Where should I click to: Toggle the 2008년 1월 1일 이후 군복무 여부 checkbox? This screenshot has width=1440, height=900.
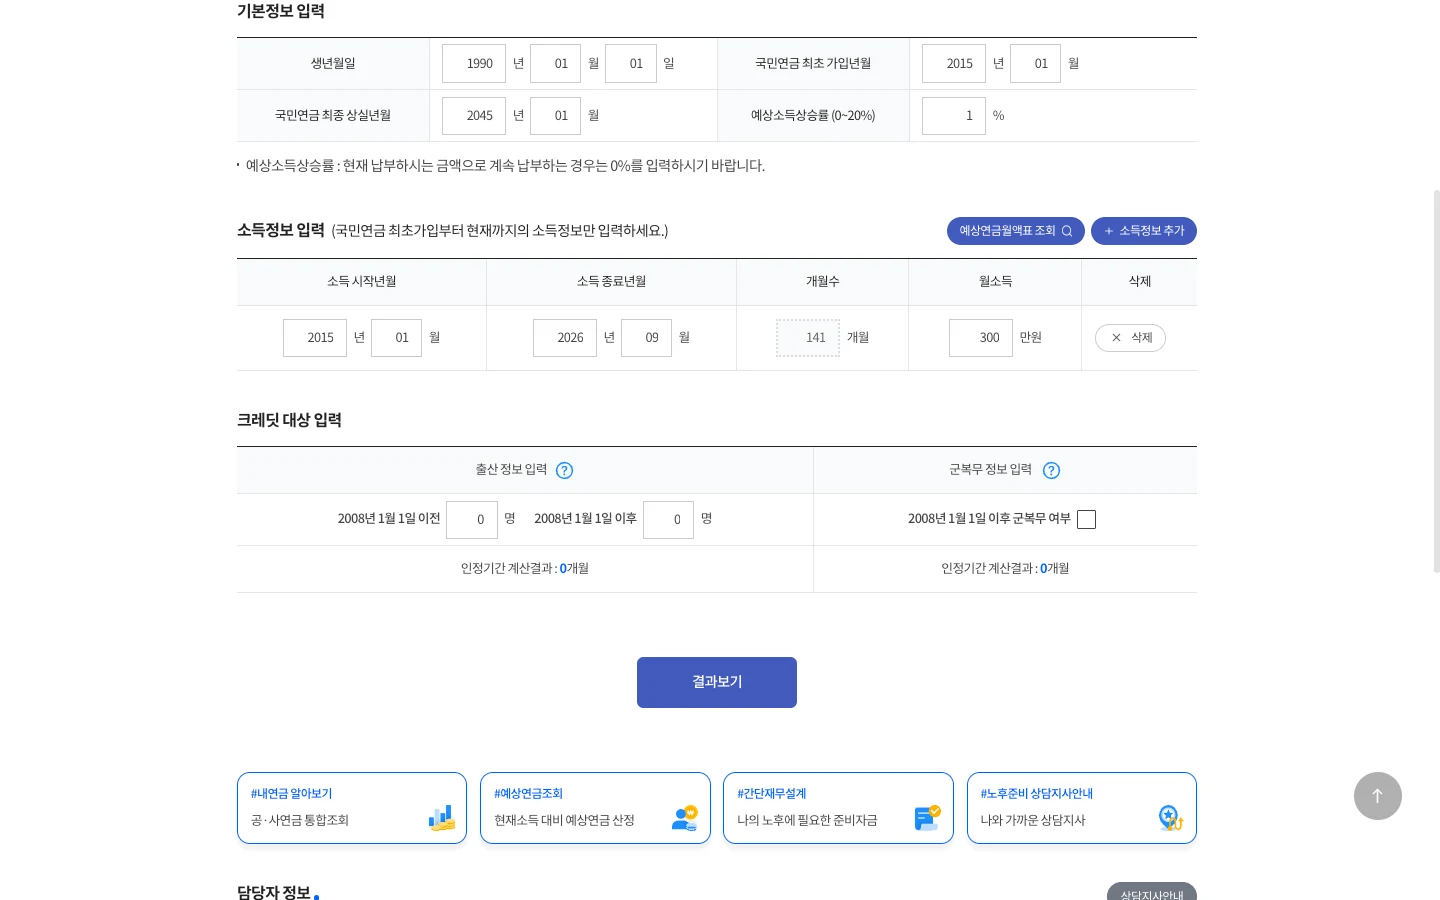point(1086,520)
